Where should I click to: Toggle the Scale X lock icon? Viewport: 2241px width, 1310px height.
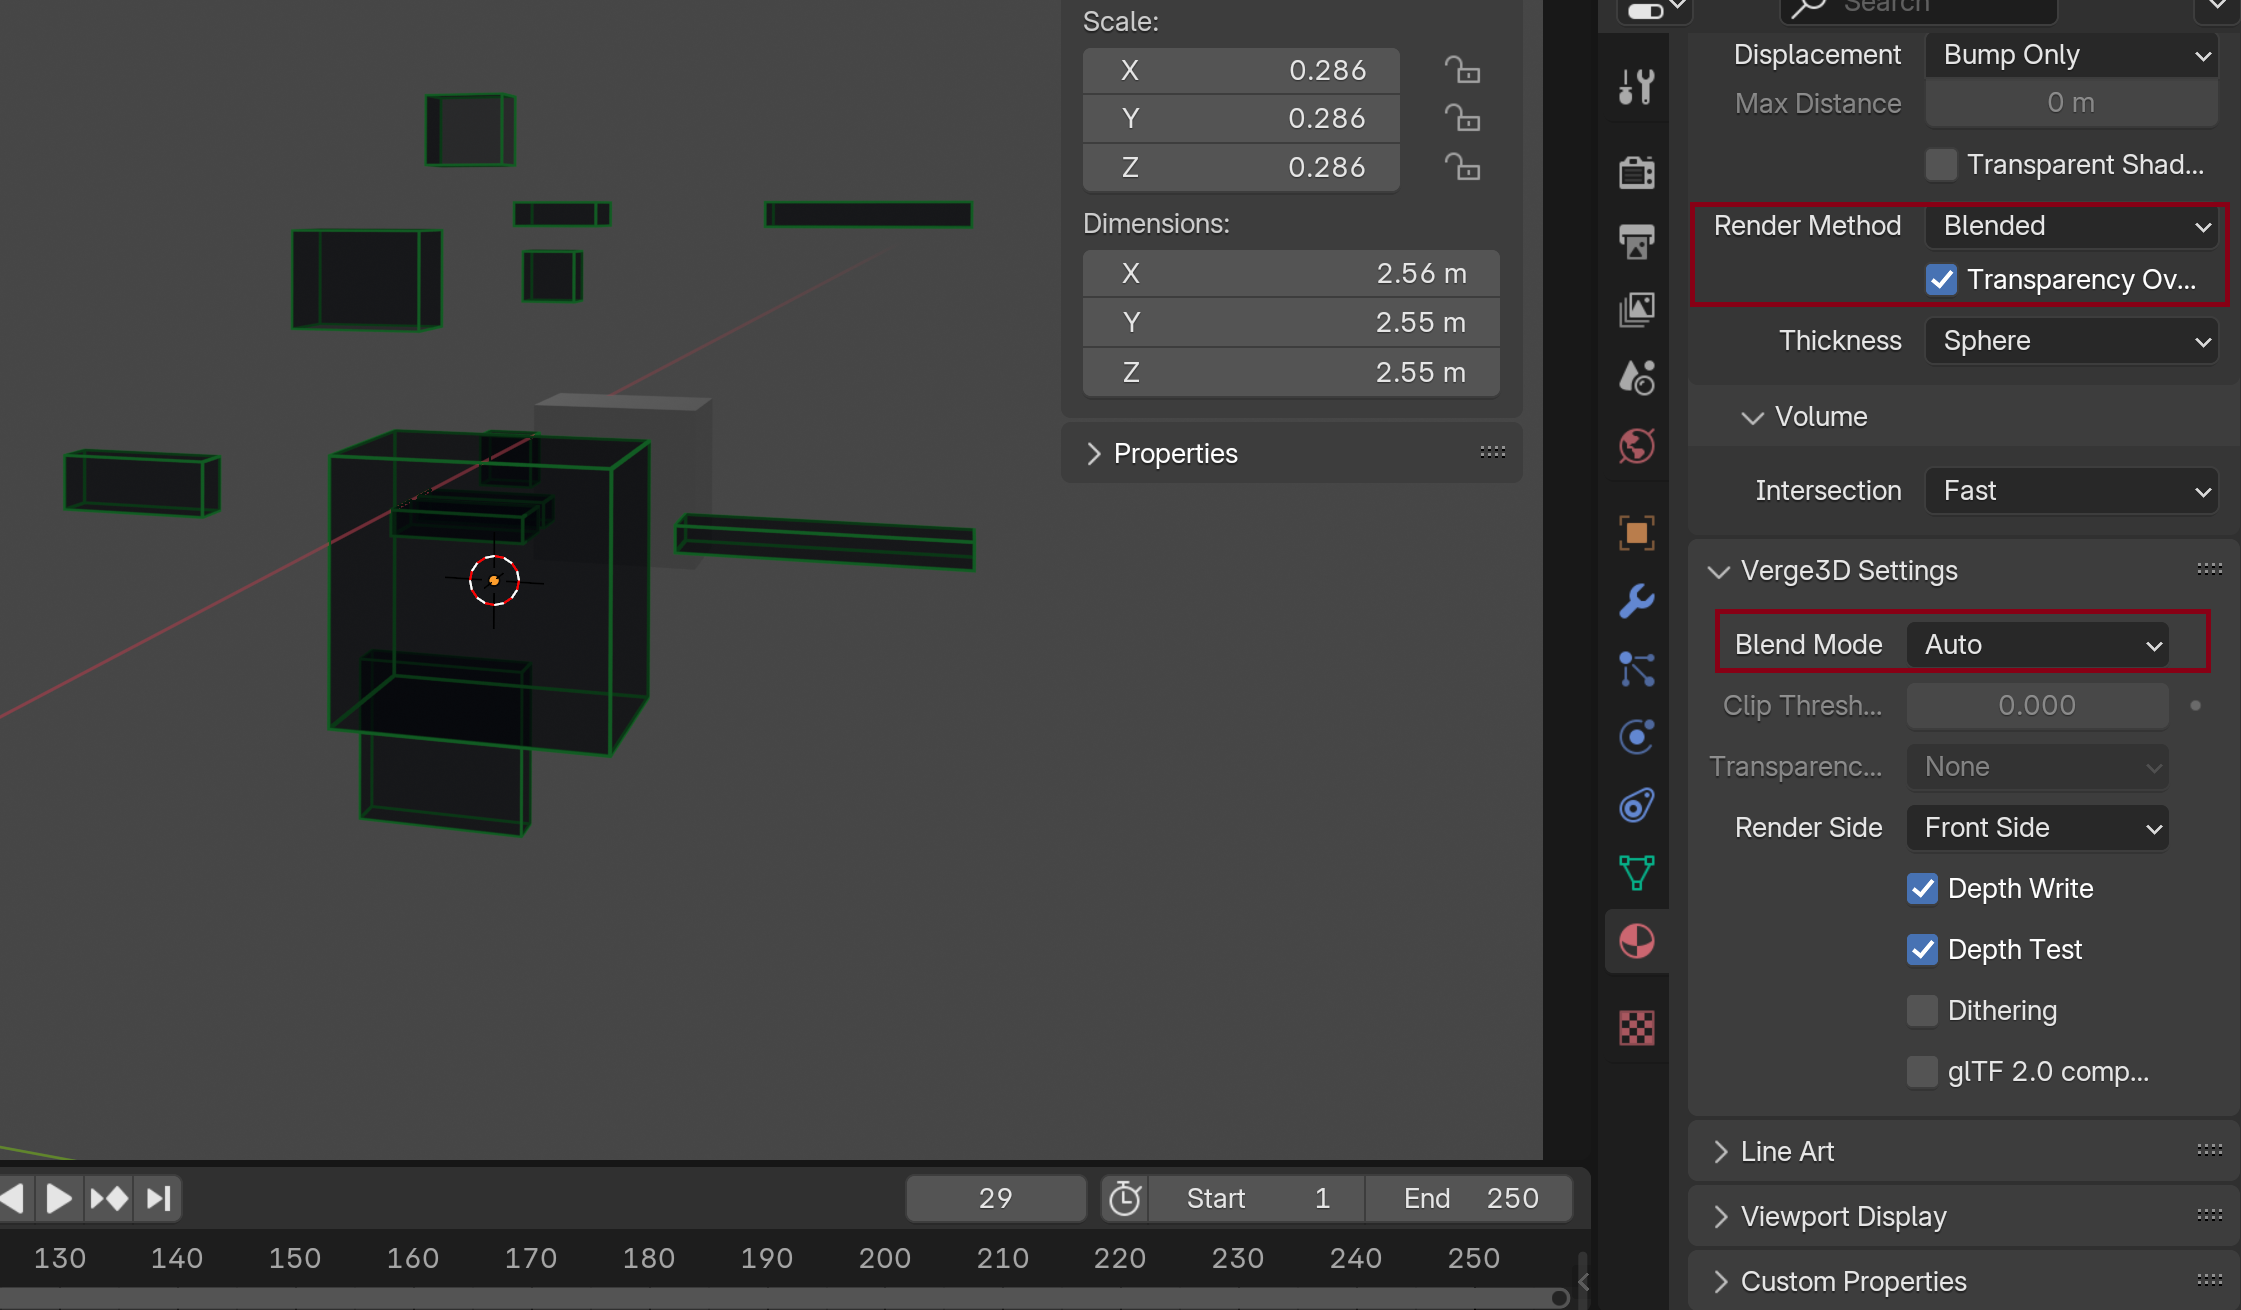tap(1462, 70)
